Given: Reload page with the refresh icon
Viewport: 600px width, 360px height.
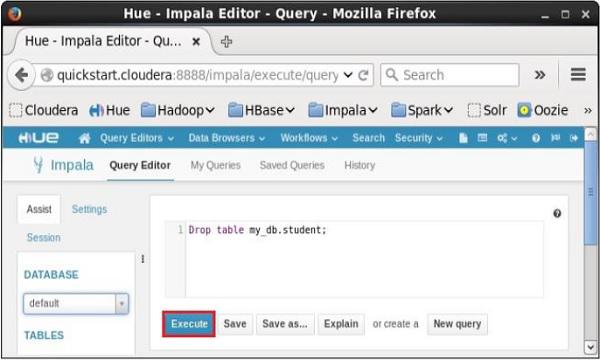Looking at the screenshot, I should 363,75.
